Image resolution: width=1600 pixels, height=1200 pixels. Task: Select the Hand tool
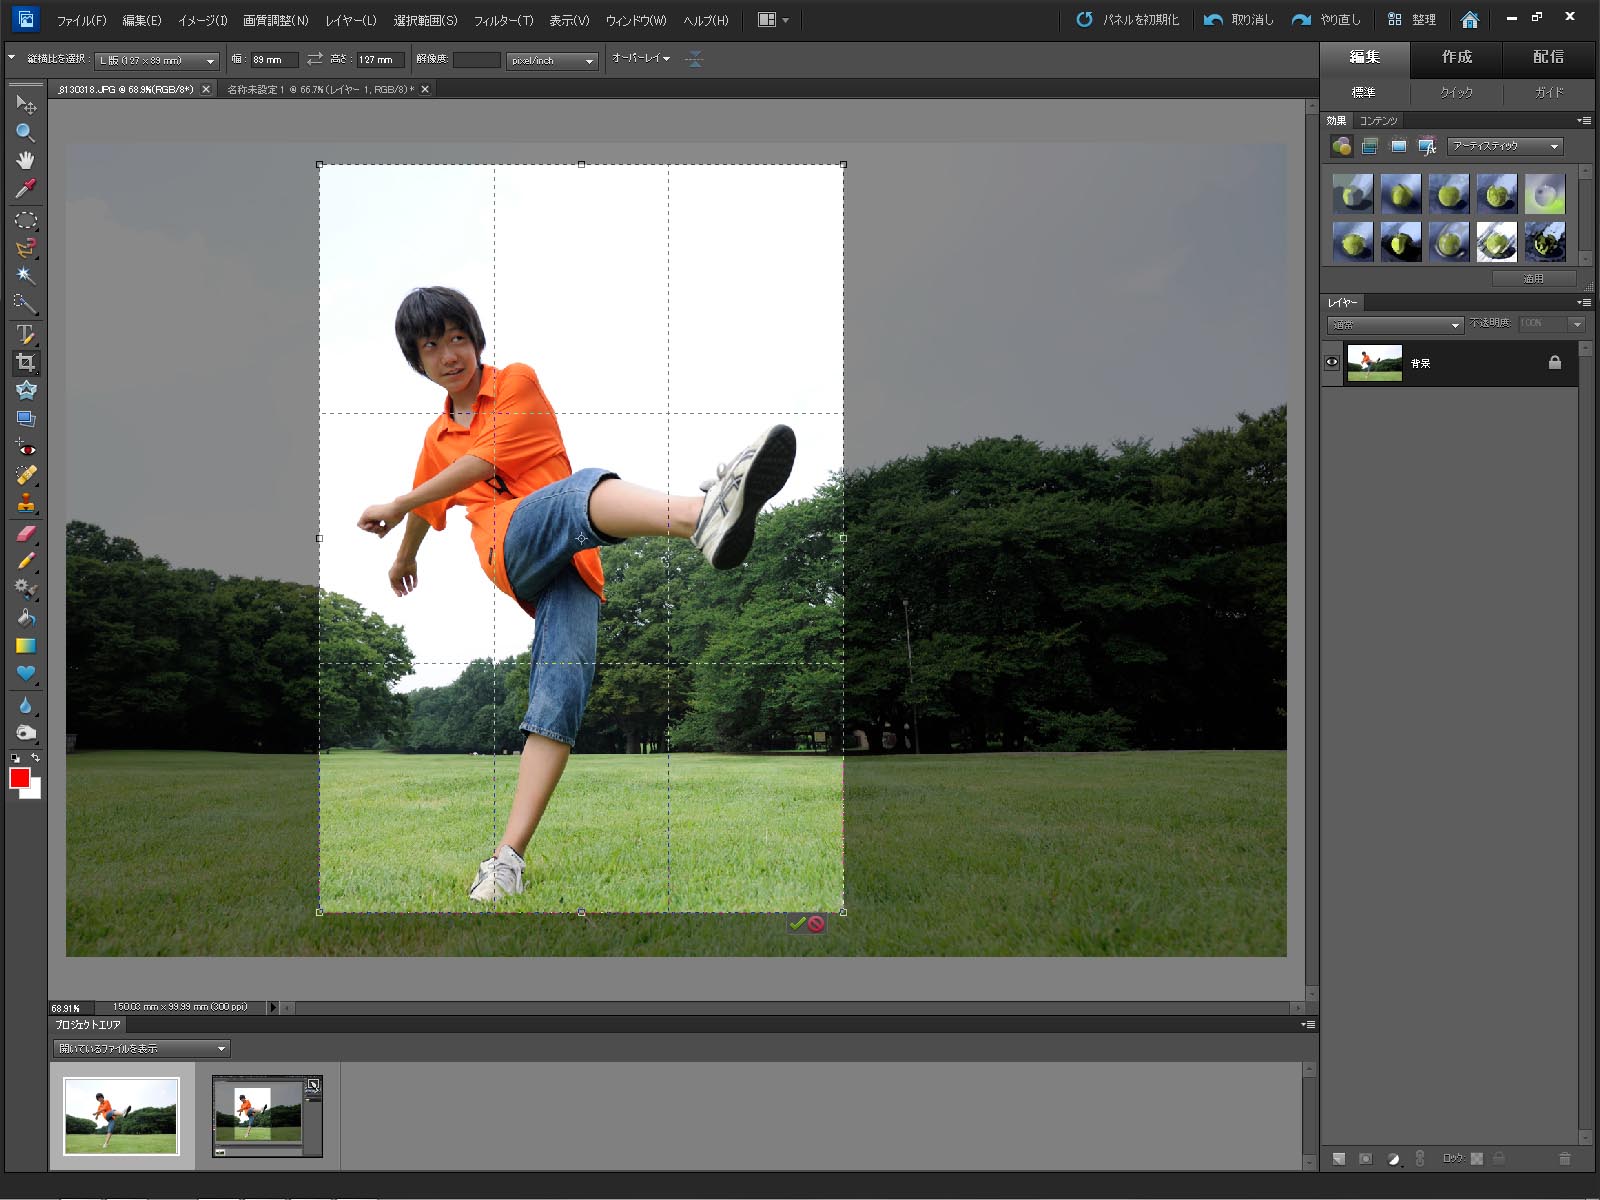pyautogui.click(x=25, y=160)
